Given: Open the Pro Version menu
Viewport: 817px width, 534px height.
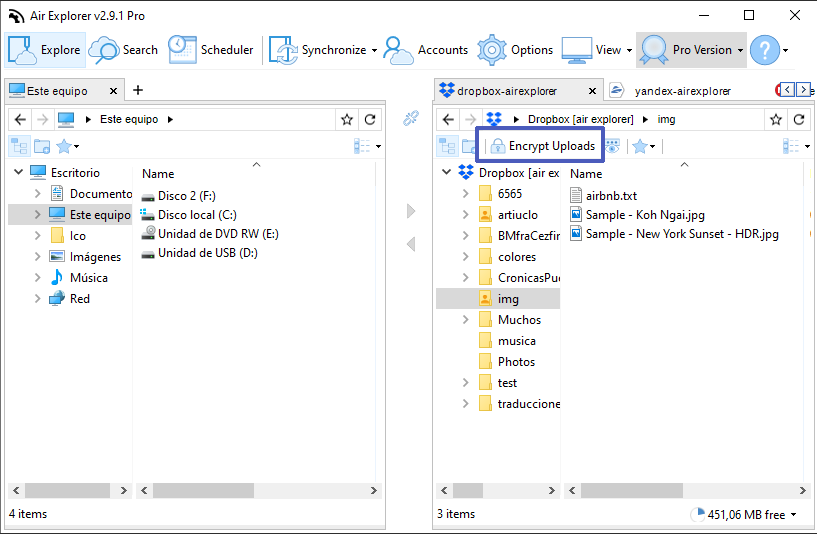Looking at the screenshot, I should [x=691, y=50].
